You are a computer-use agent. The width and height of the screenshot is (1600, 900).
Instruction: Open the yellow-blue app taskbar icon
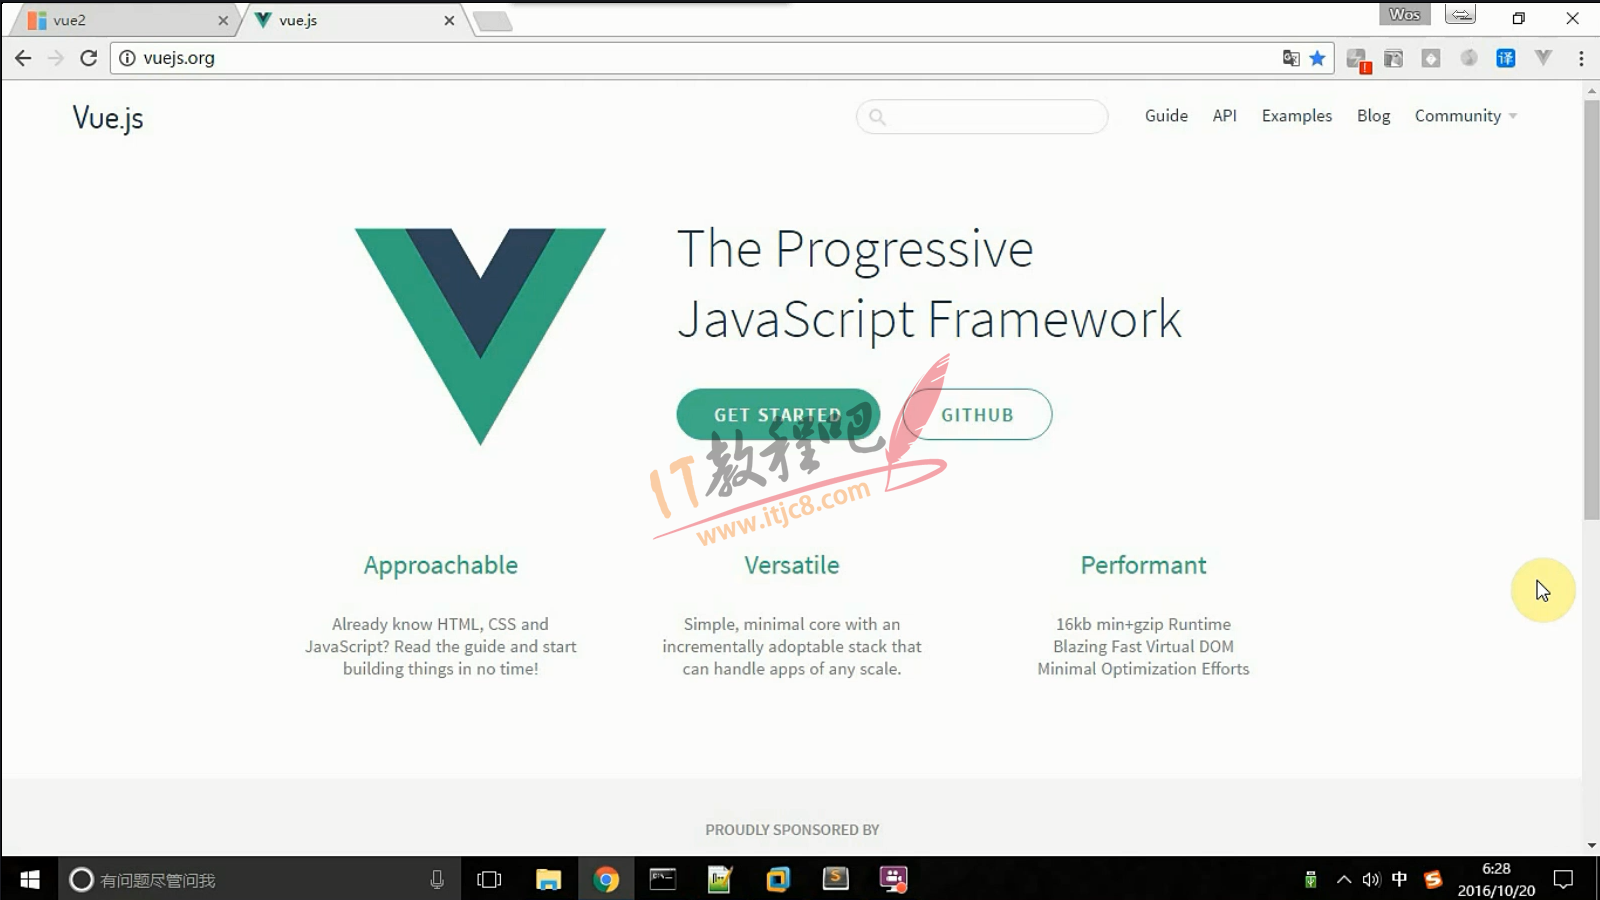pyautogui.click(x=778, y=879)
